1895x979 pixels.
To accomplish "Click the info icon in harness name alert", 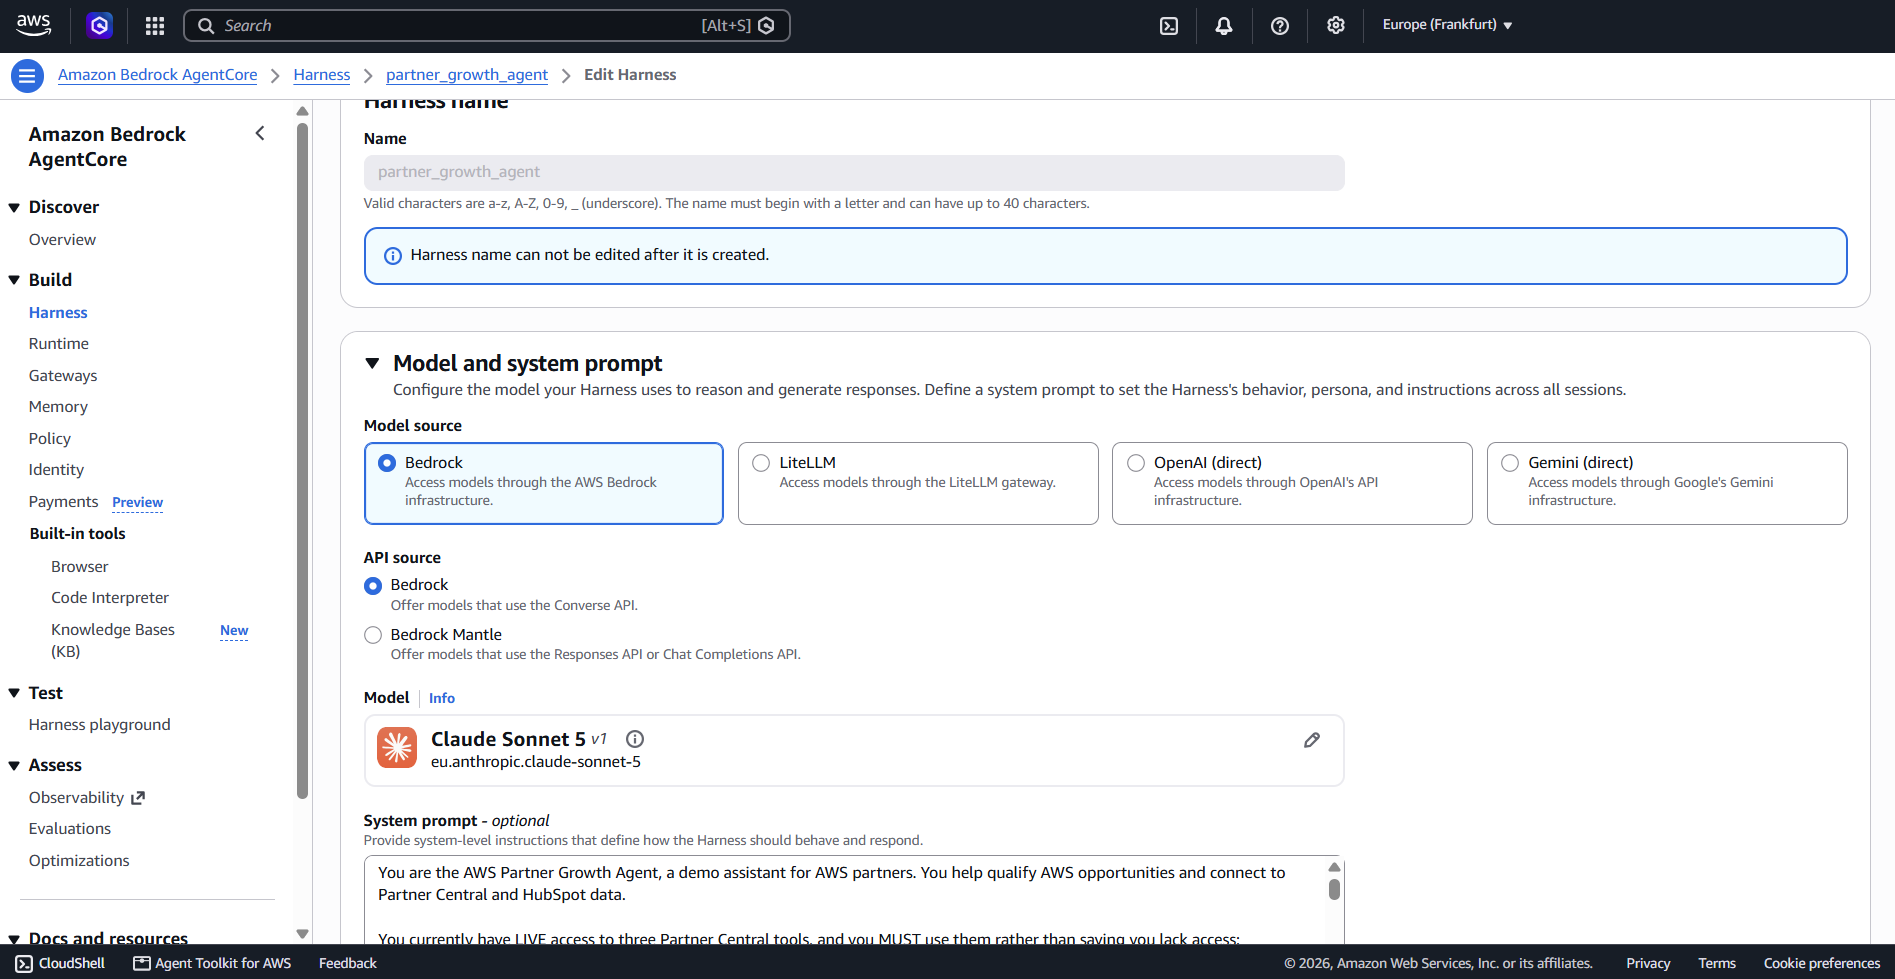I will (393, 256).
